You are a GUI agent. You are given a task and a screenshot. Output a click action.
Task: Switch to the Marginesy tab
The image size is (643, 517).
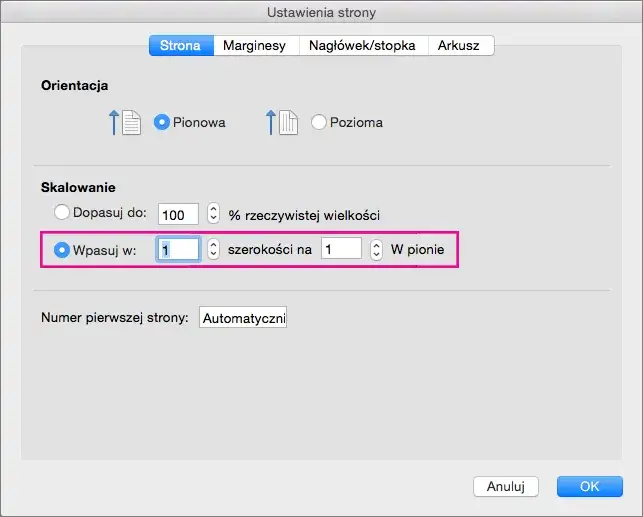click(254, 45)
